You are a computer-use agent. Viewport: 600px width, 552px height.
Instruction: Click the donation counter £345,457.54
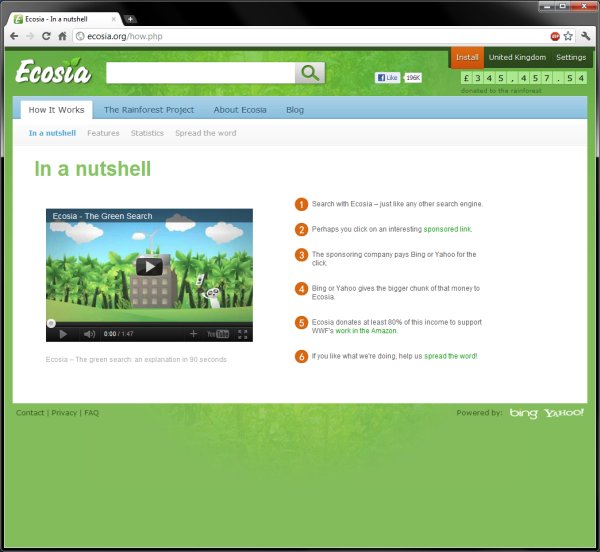pyautogui.click(x=524, y=78)
